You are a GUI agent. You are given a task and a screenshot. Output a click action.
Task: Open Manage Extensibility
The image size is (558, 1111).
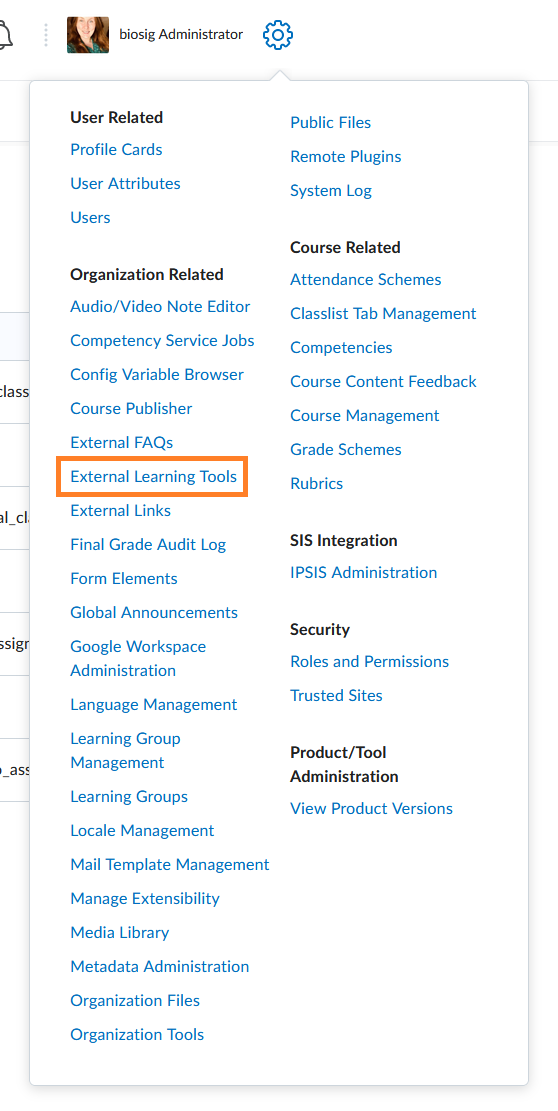pos(145,898)
